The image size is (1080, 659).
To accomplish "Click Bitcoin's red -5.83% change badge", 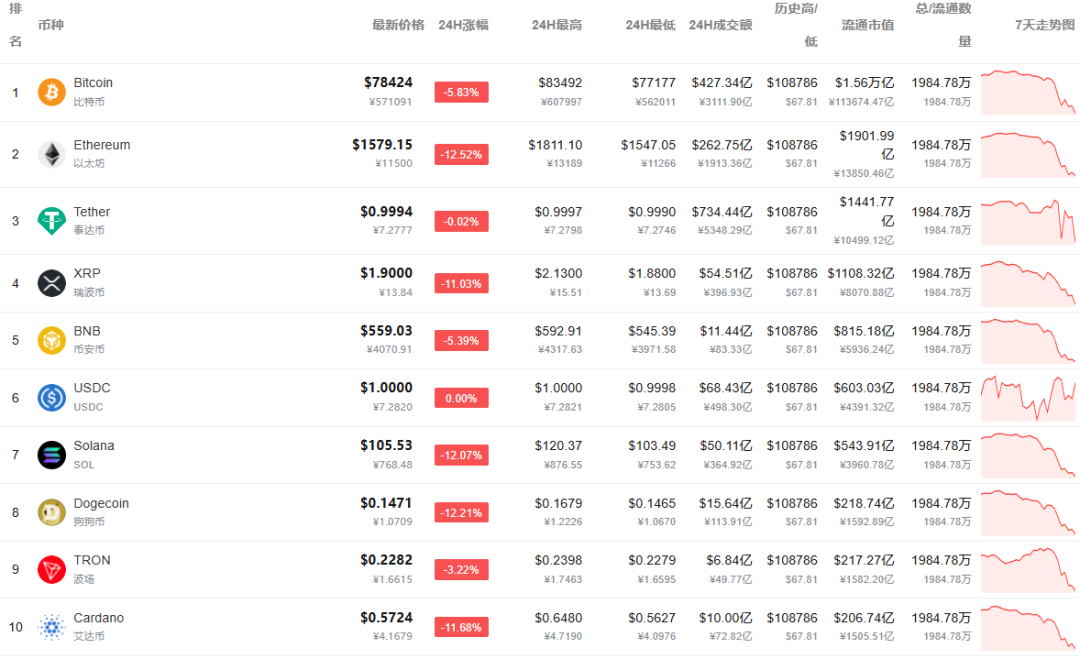I will click(x=461, y=92).
